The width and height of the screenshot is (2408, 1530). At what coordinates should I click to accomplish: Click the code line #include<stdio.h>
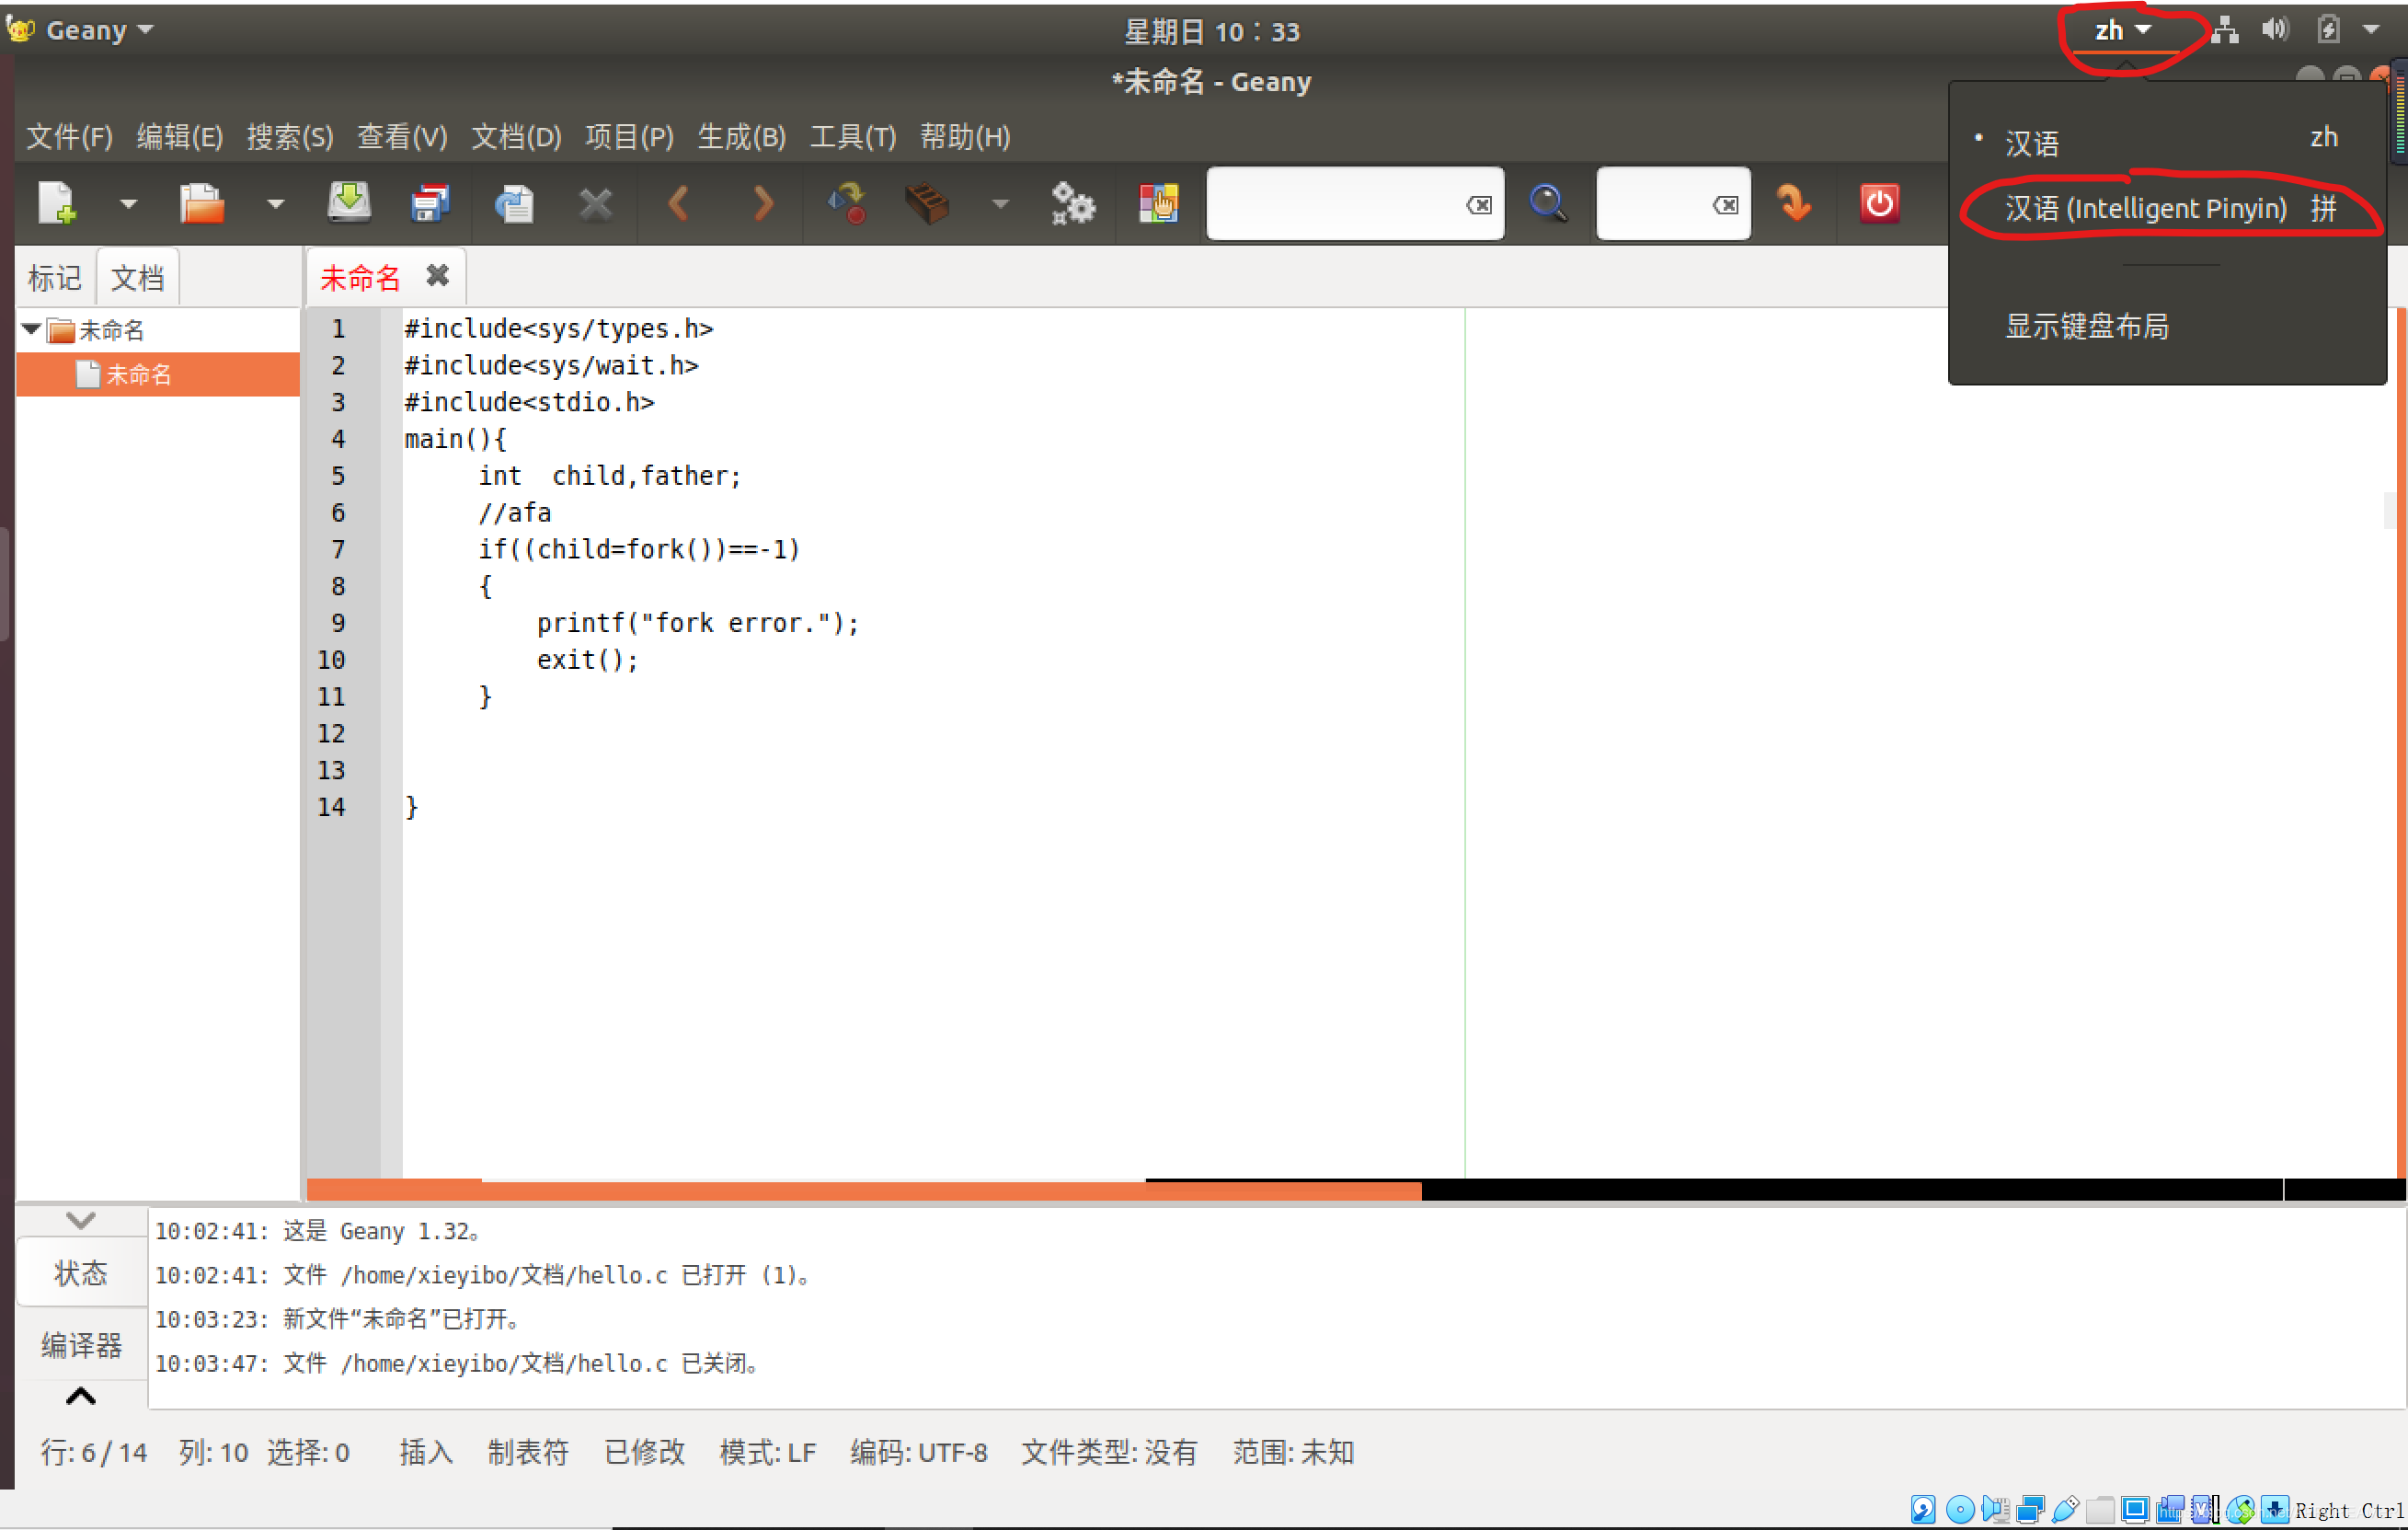point(529,402)
